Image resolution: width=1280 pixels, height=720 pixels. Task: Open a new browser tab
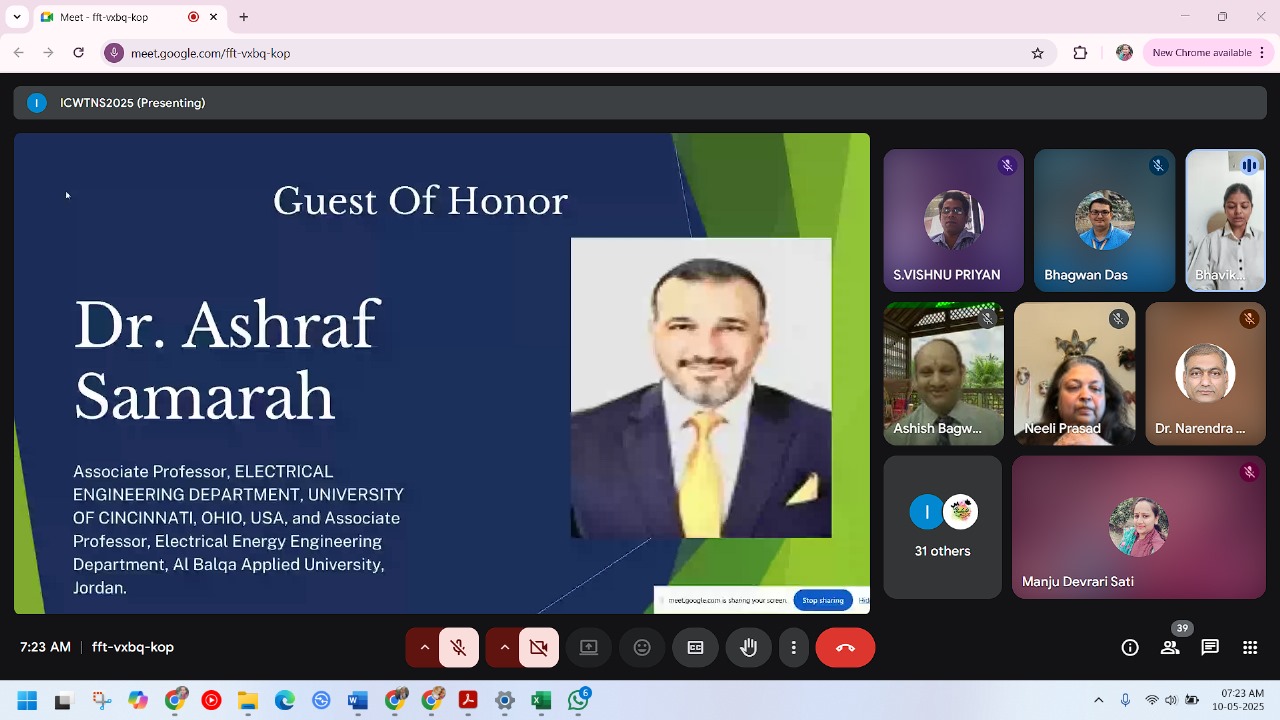[243, 17]
